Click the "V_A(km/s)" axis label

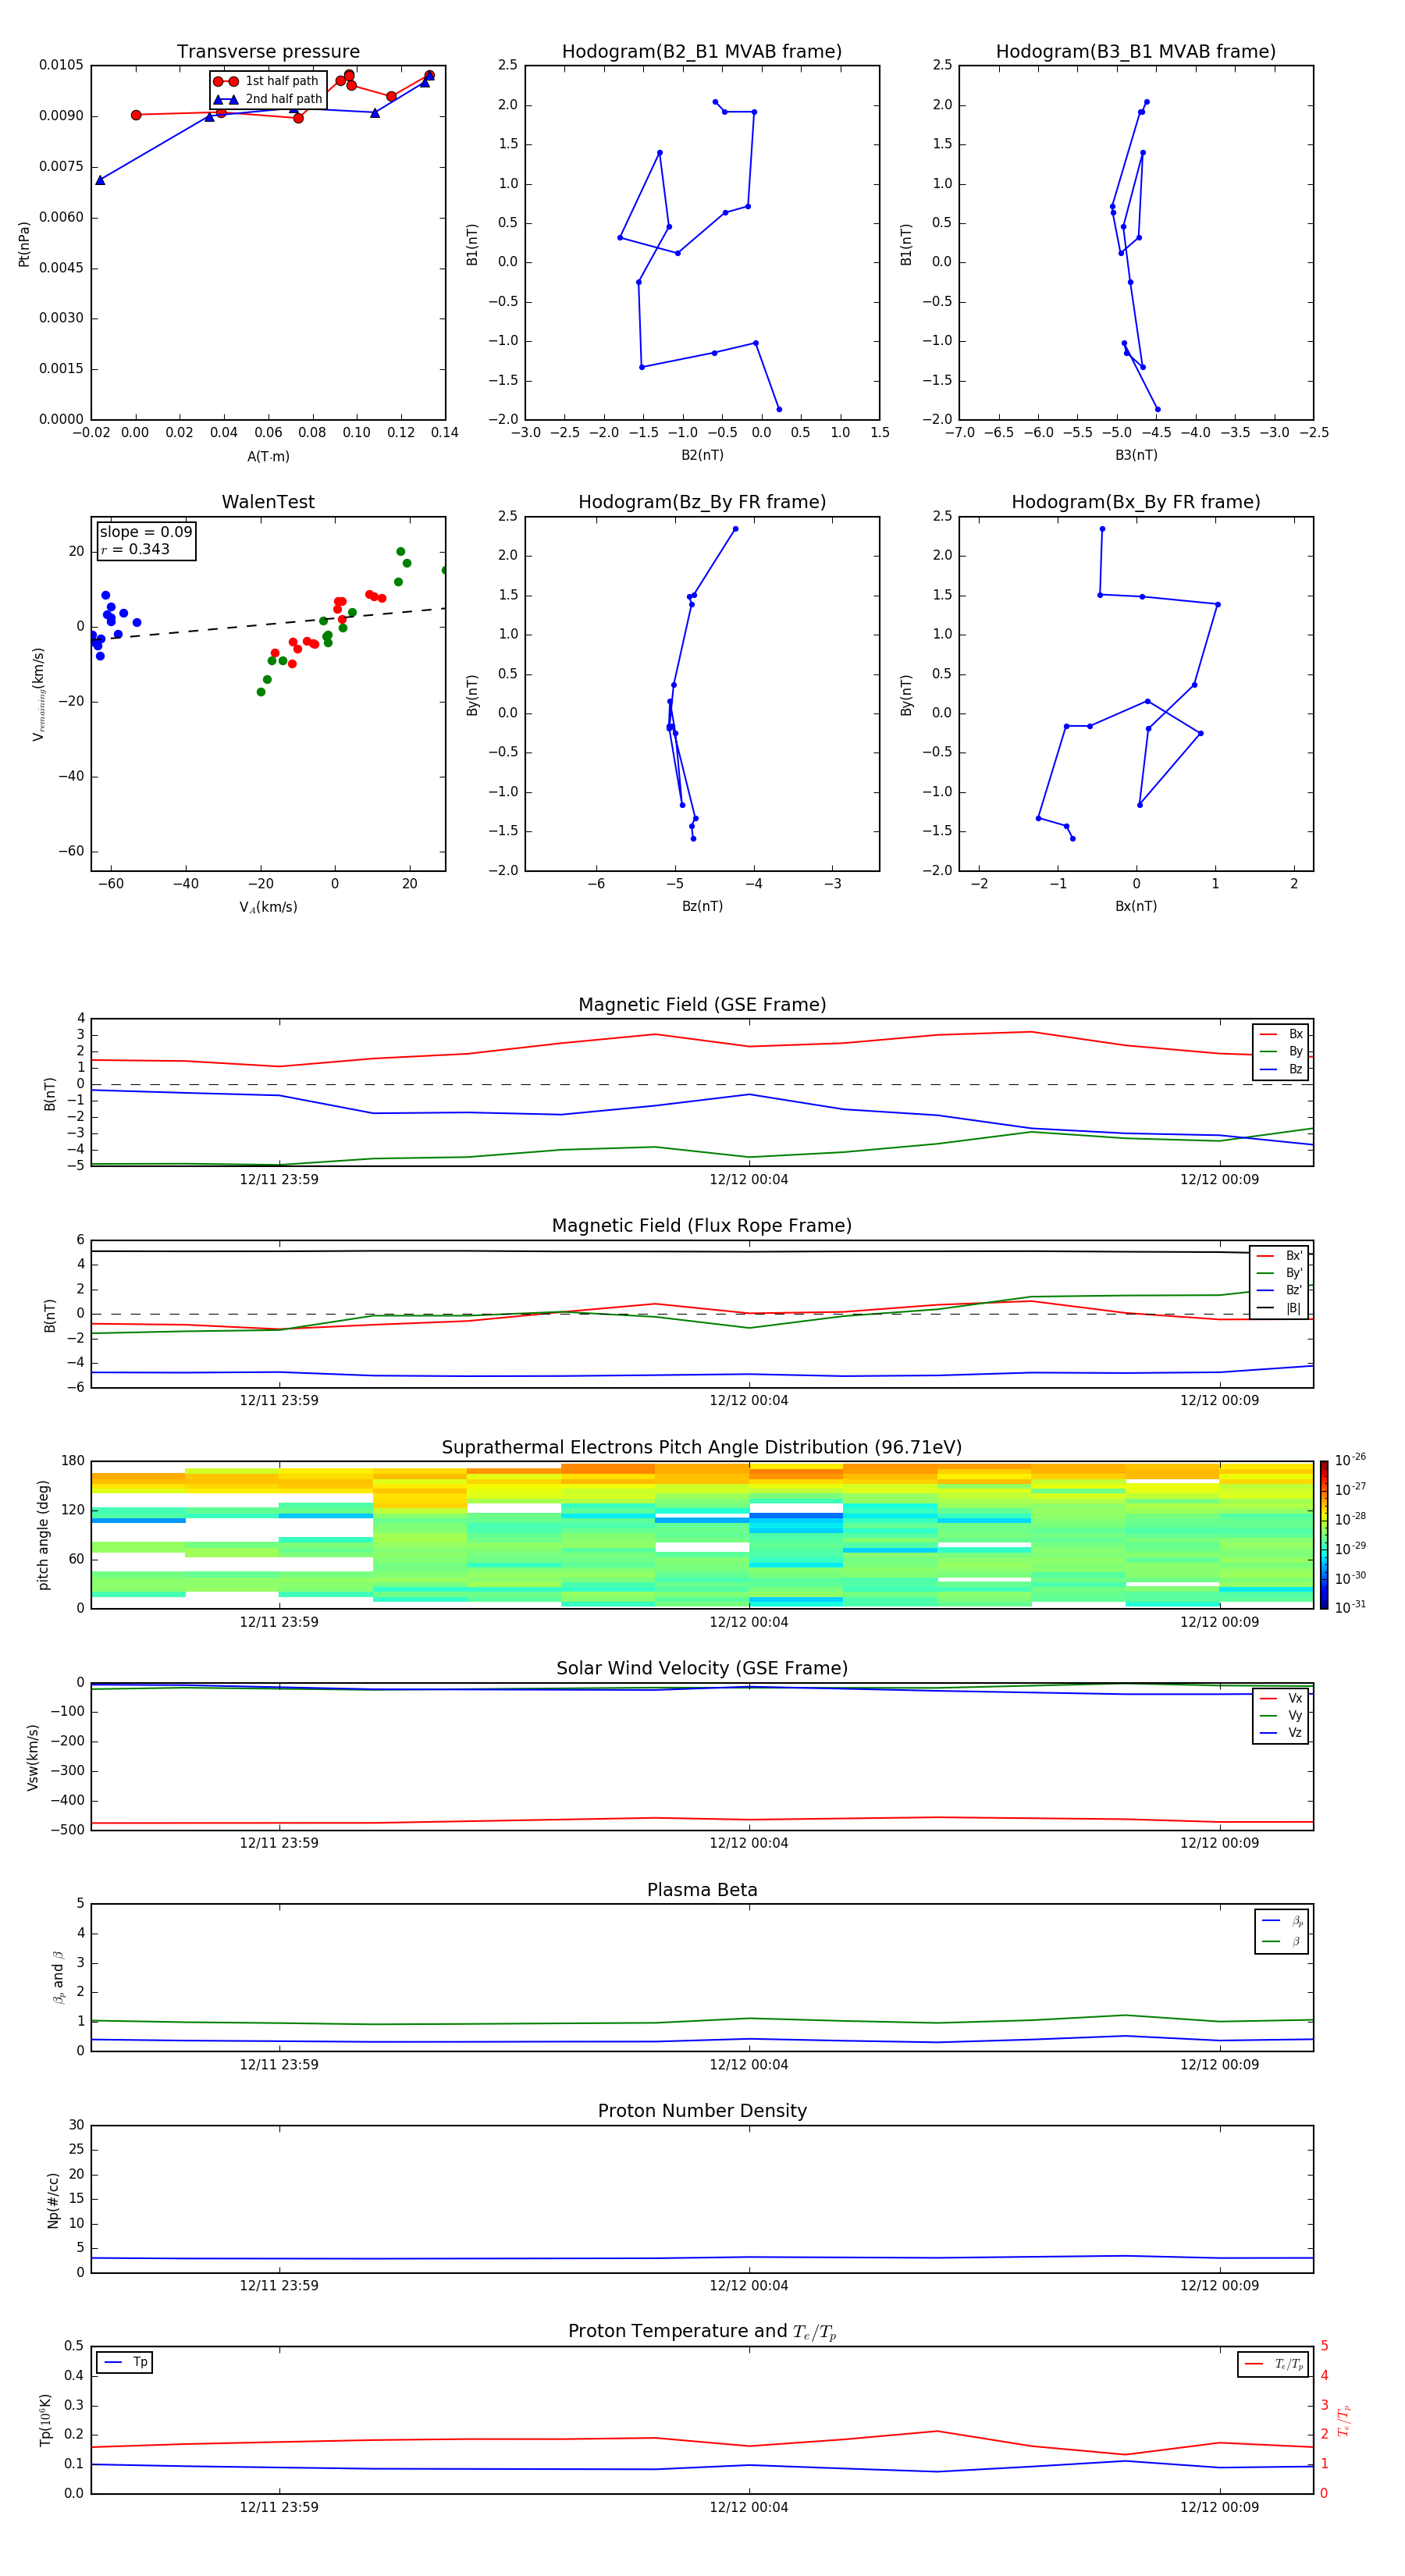tap(268, 907)
